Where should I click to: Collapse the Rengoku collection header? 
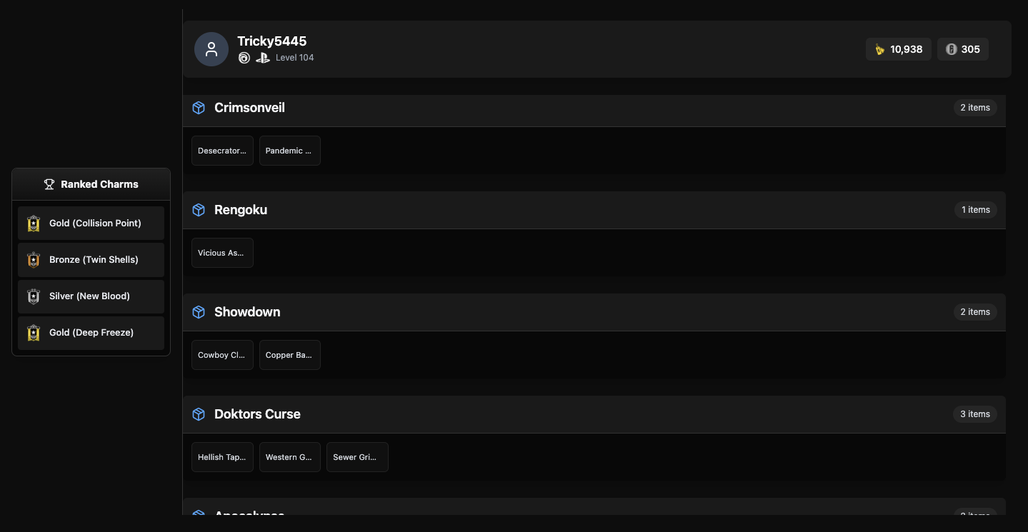(x=594, y=210)
